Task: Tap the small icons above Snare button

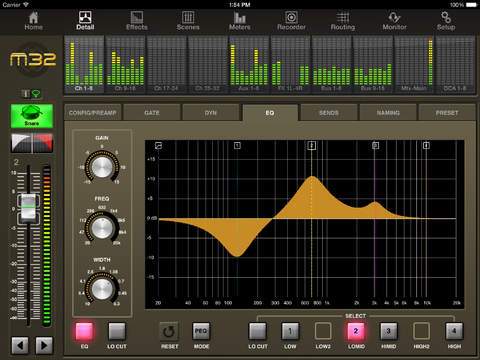Action: click(x=31, y=94)
